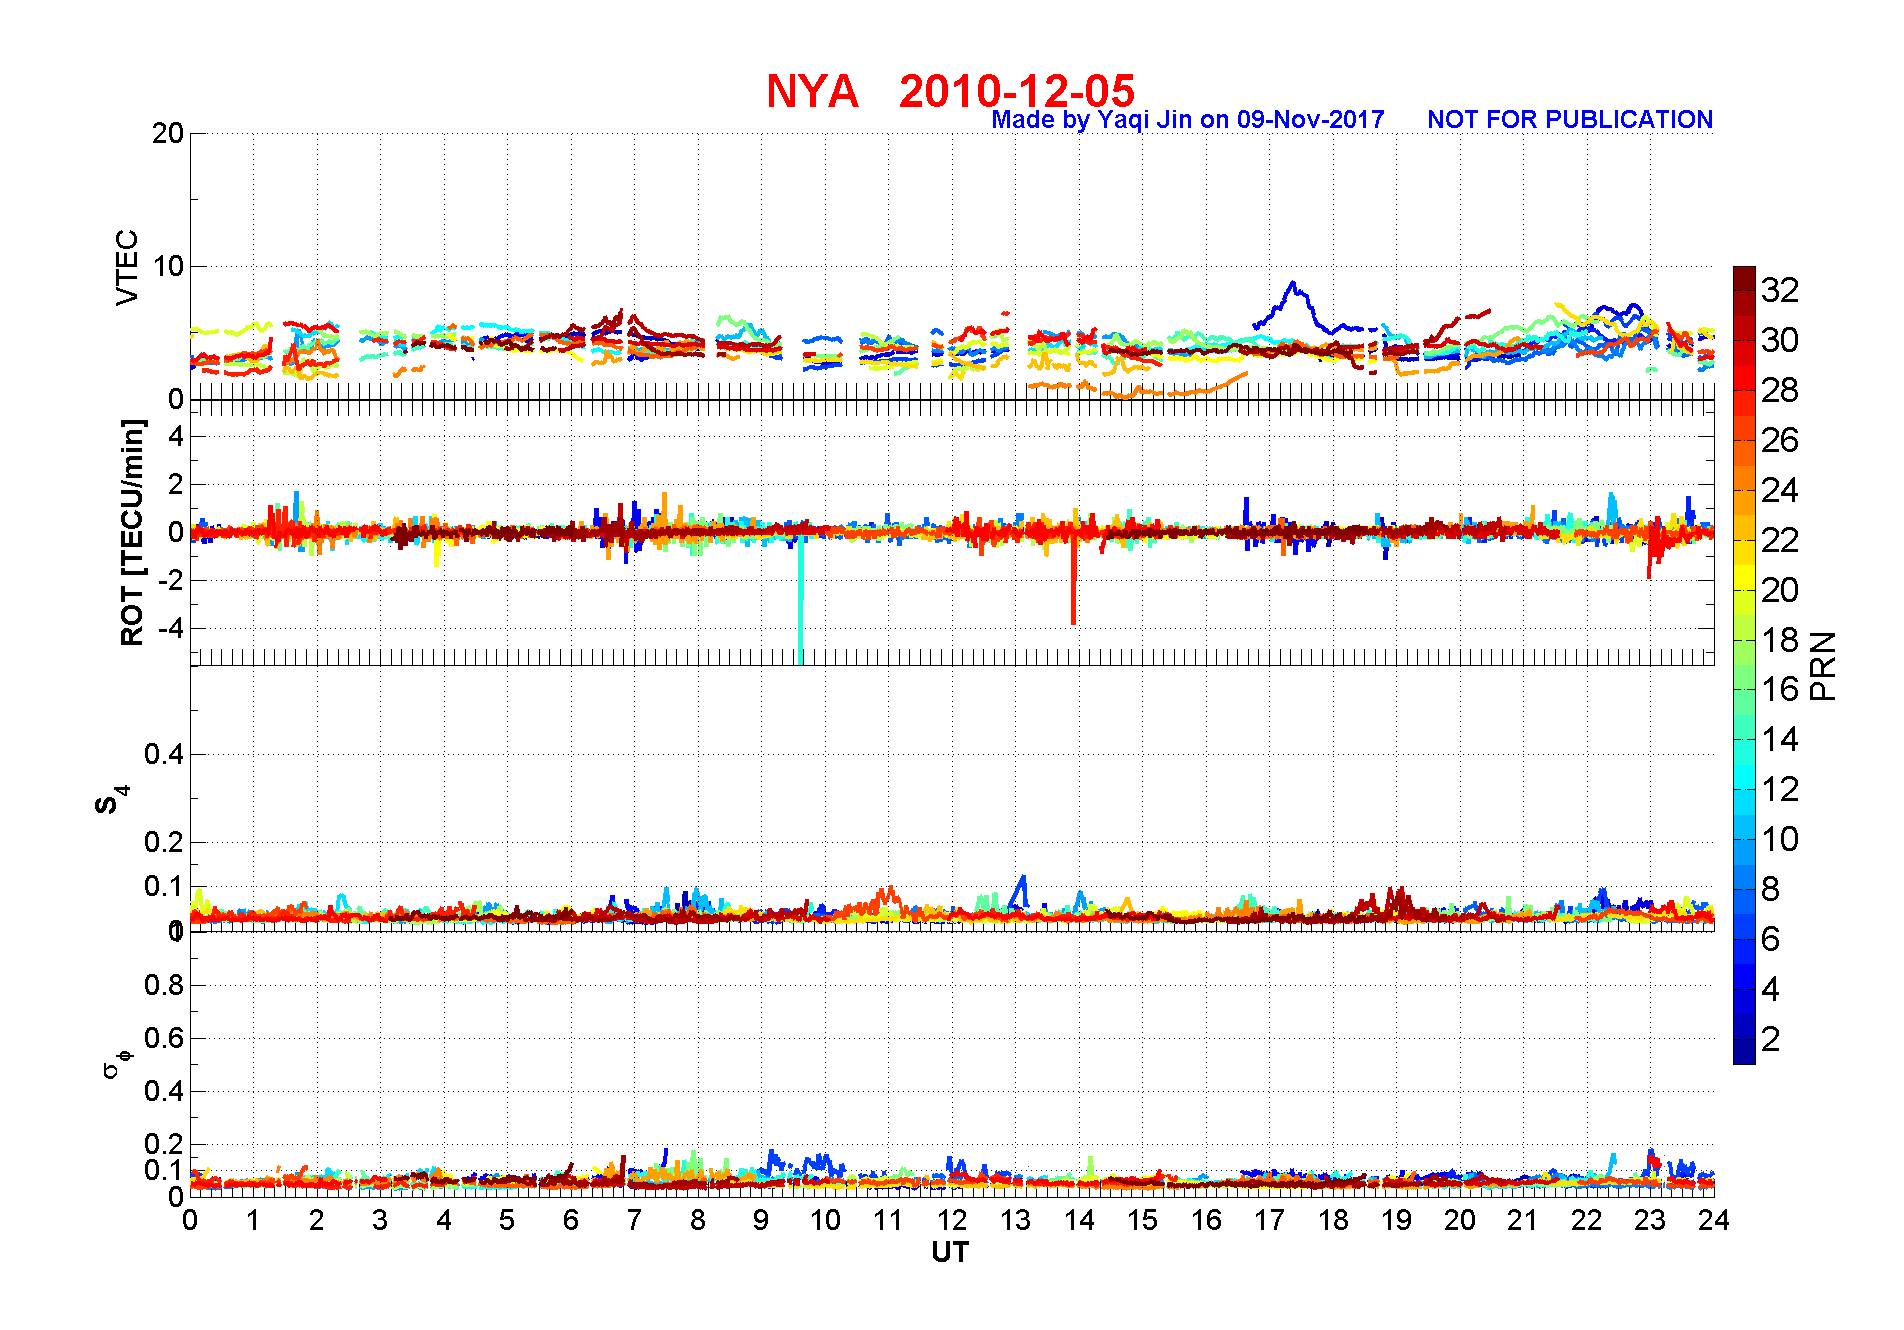Select the "3" tick on the UT axis
This screenshot has height=1330, width=1904.
tap(380, 1220)
